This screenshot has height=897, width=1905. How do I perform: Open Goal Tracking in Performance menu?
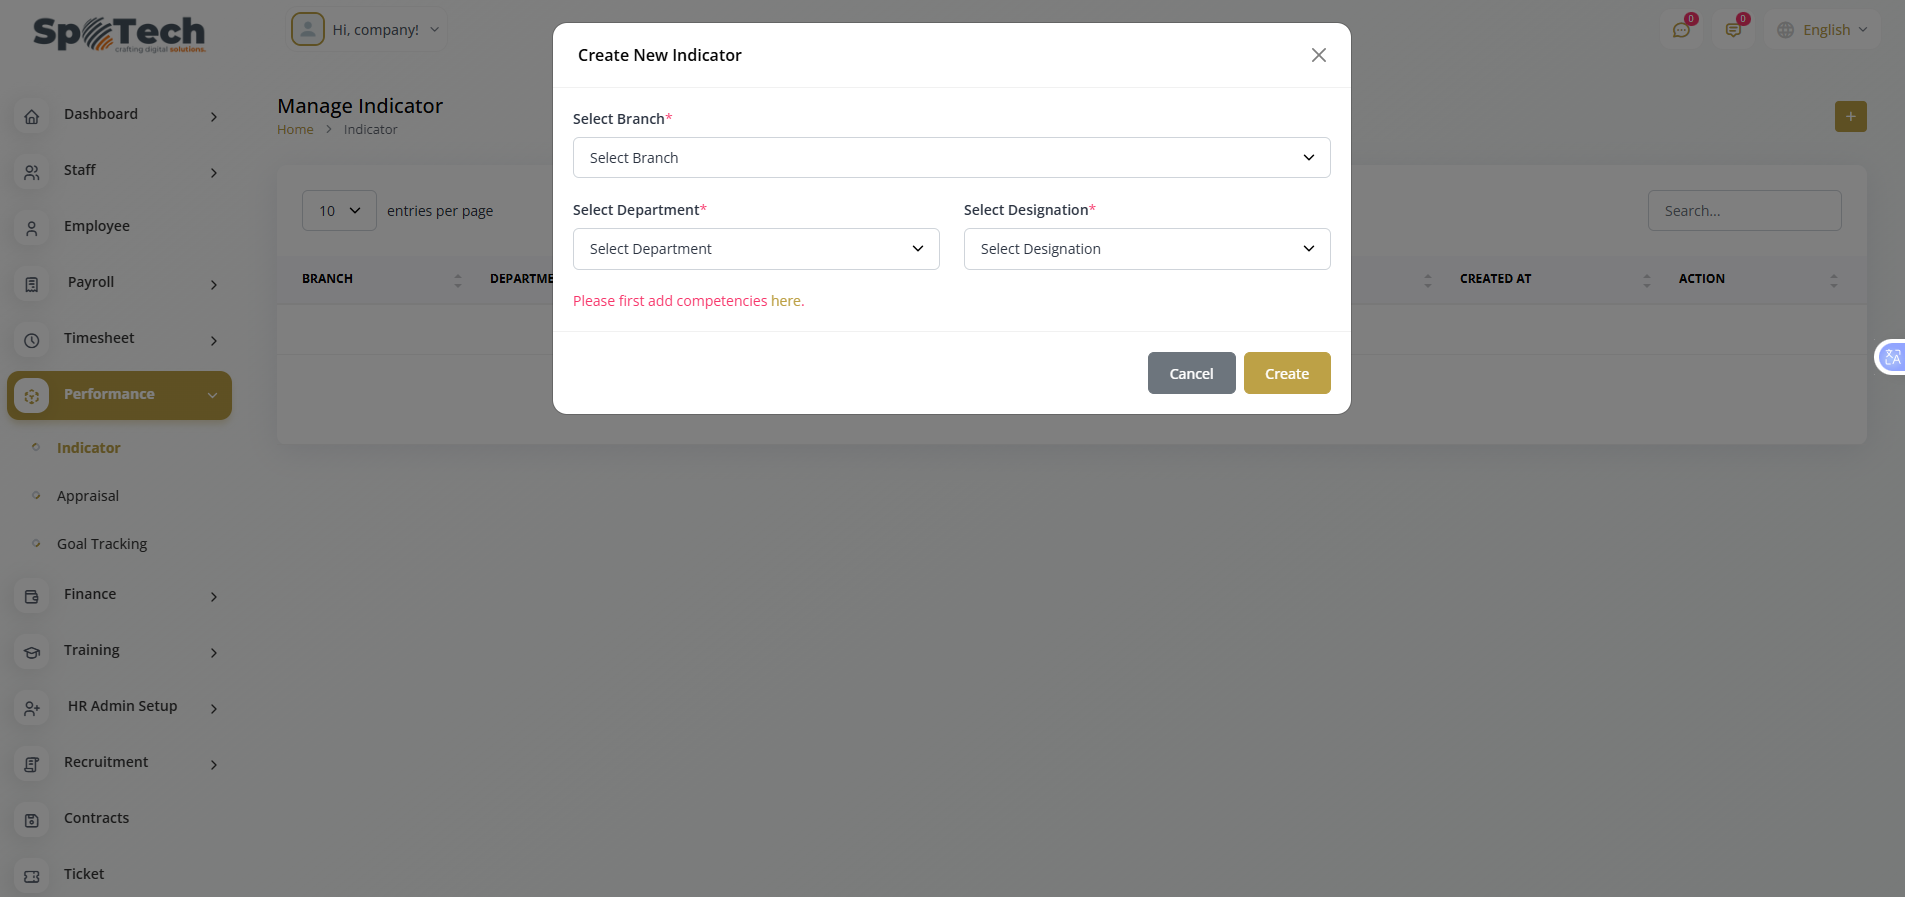[102, 544]
